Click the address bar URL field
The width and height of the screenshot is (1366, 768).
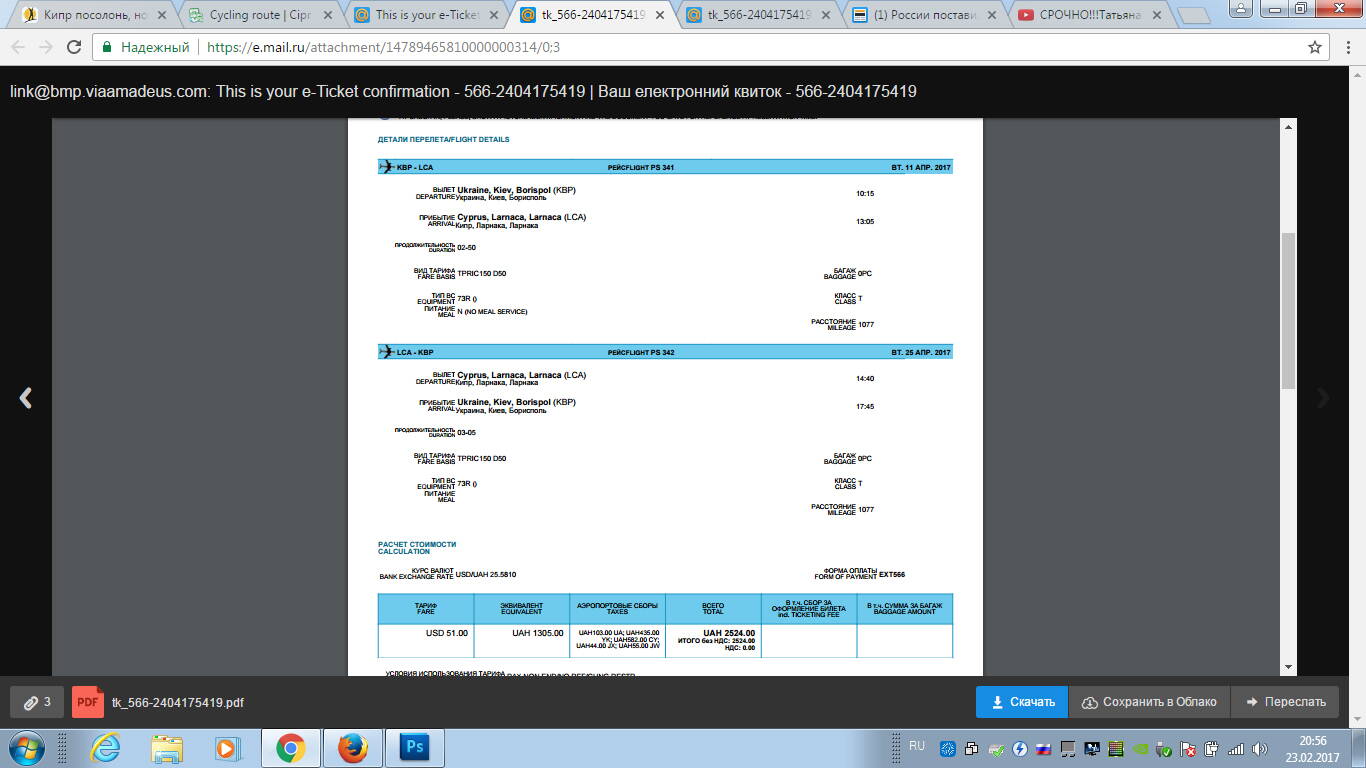[700, 47]
